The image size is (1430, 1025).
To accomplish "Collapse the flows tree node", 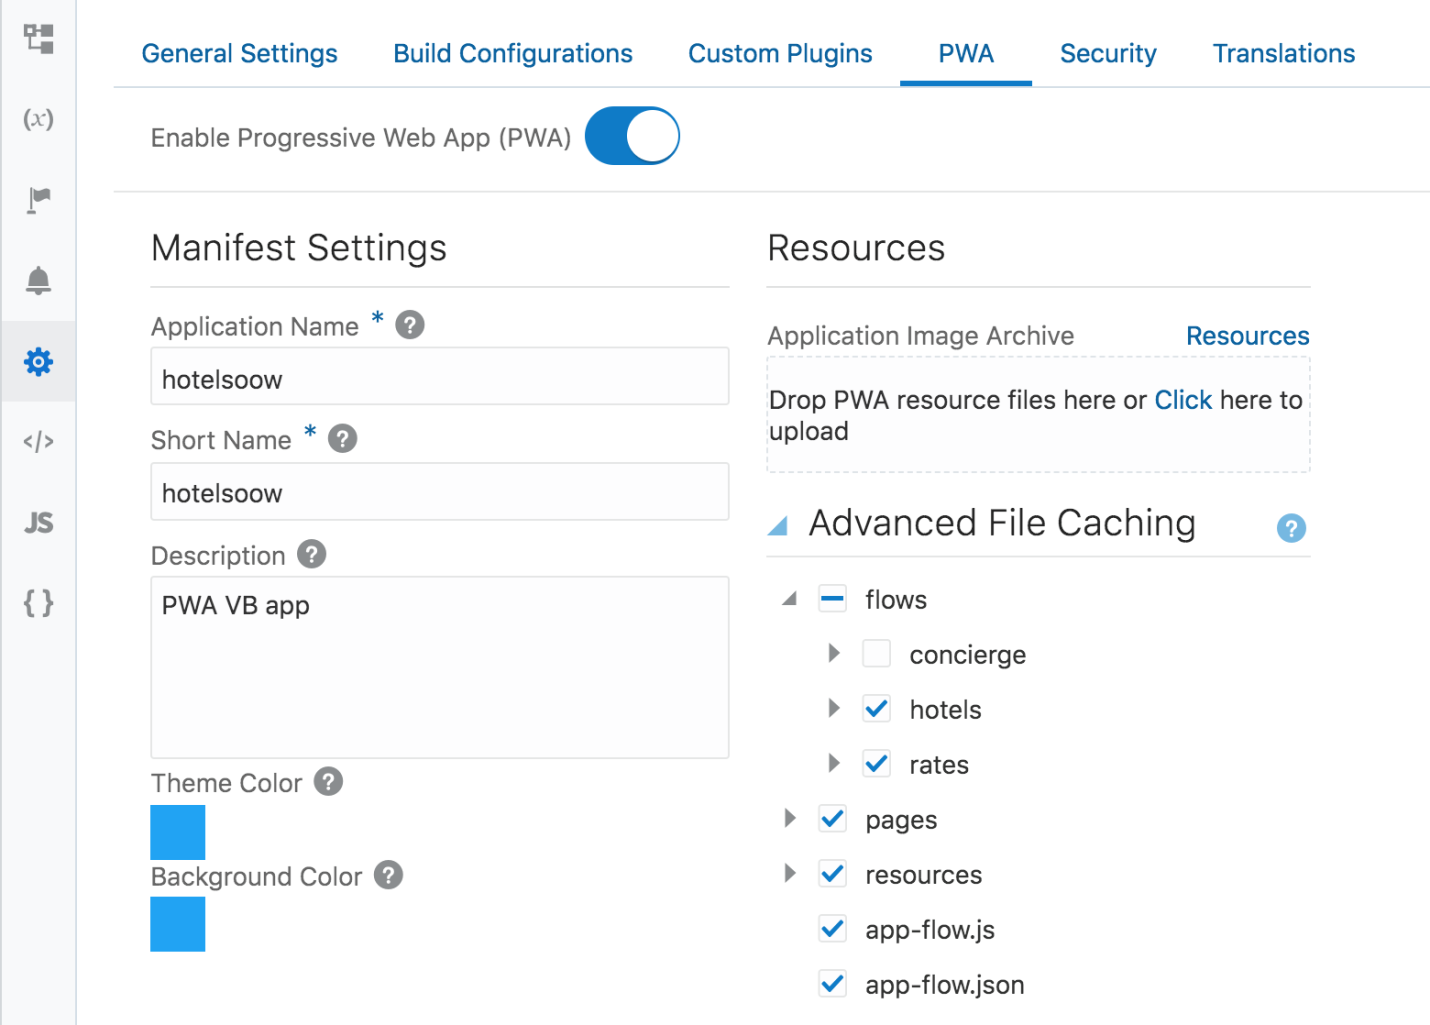I will coord(789,598).
